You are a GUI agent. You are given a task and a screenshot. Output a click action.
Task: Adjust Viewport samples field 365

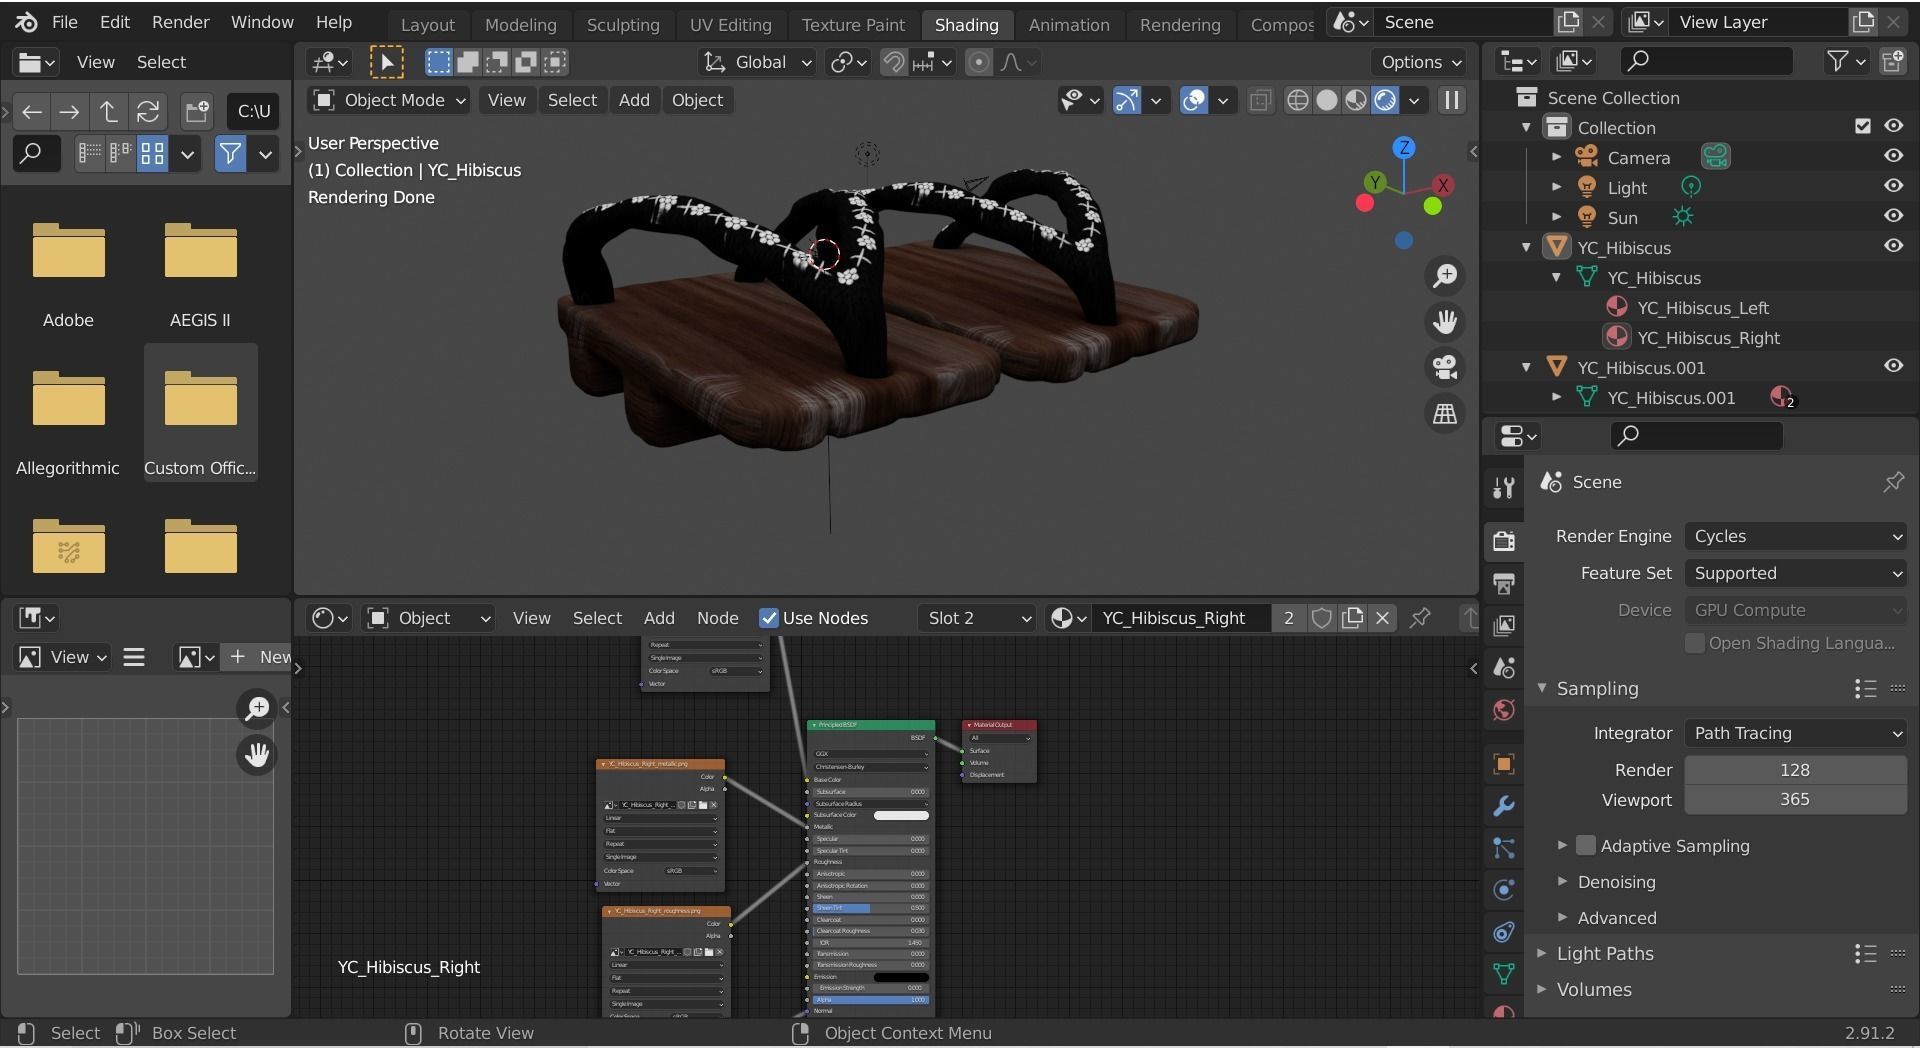(x=1795, y=800)
